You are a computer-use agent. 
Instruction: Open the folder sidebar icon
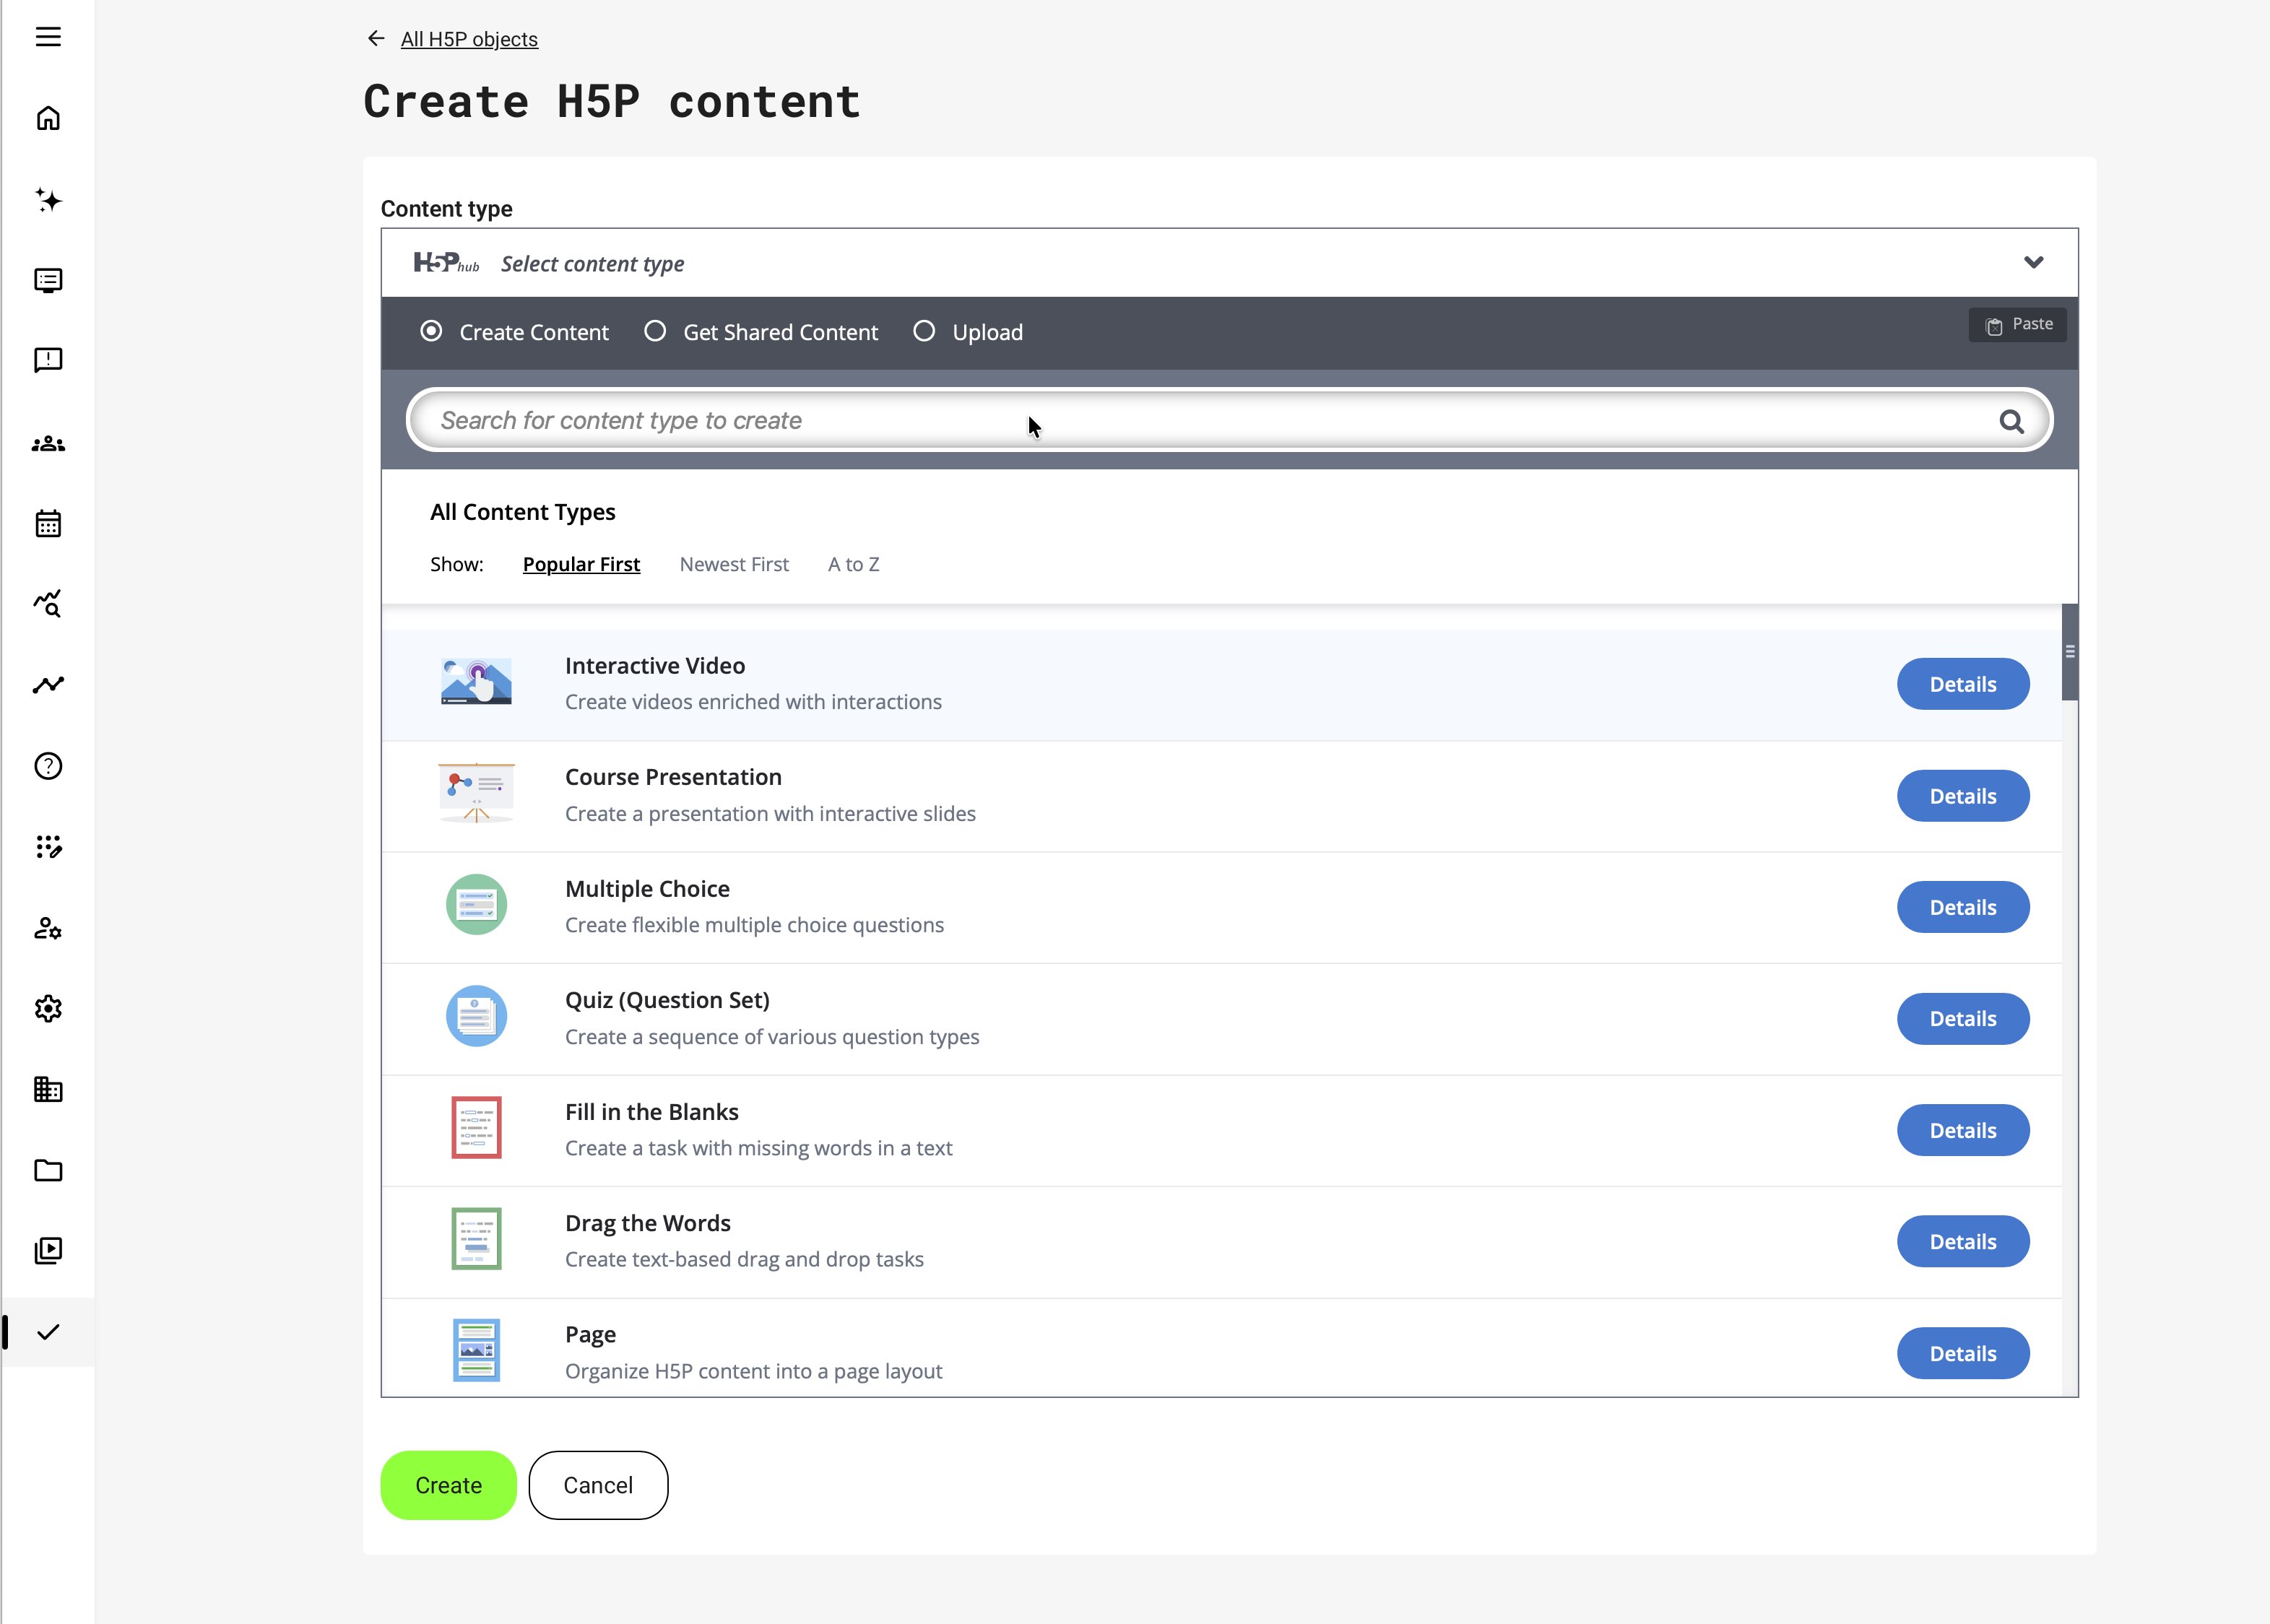(x=48, y=1170)
